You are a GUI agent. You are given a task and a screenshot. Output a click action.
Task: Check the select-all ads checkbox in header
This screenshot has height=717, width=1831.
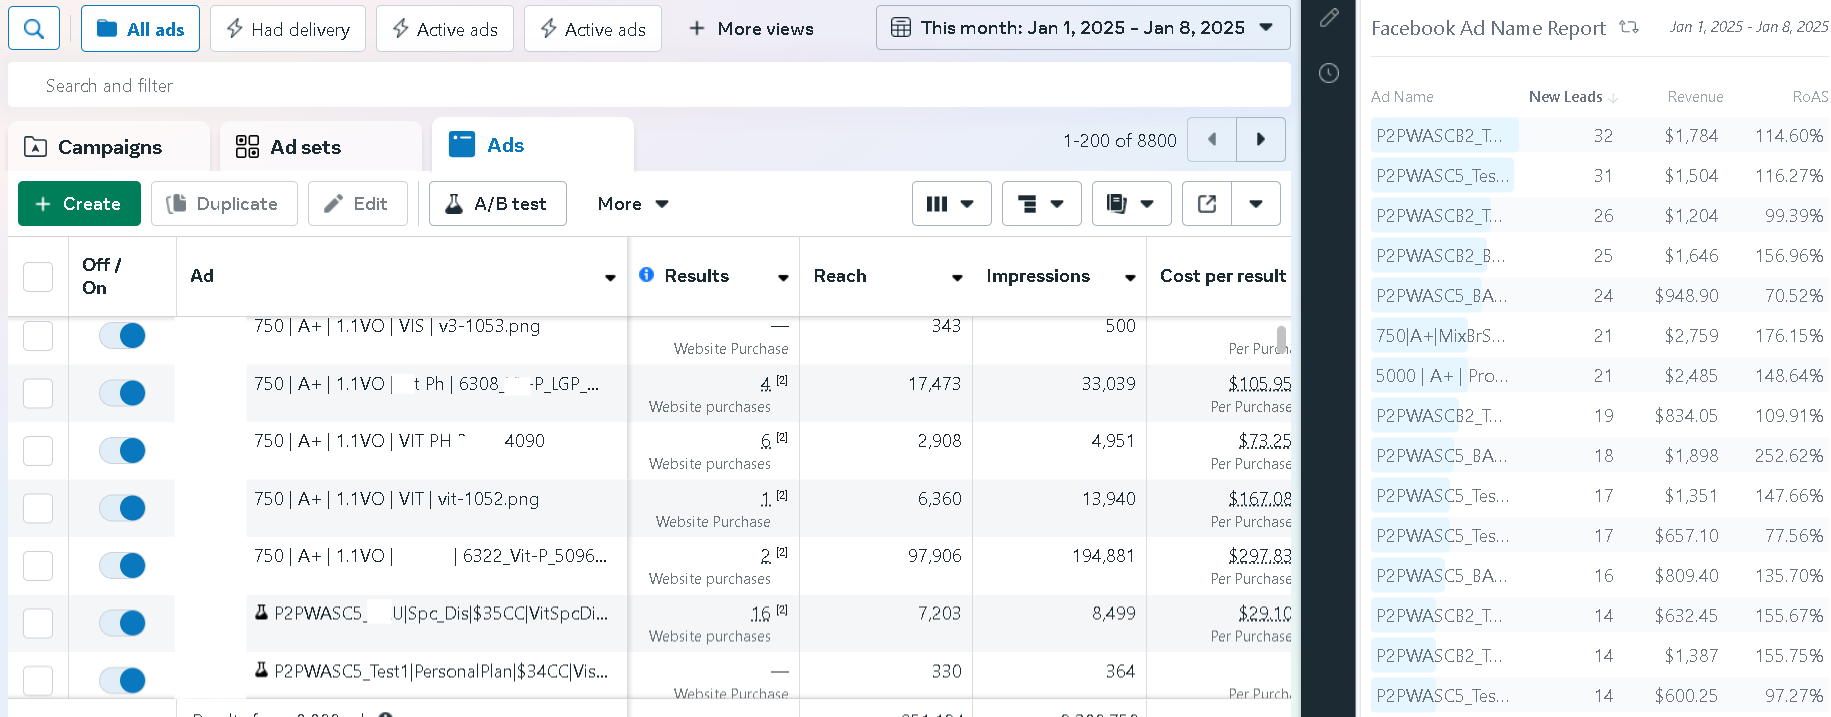point(38,277)
